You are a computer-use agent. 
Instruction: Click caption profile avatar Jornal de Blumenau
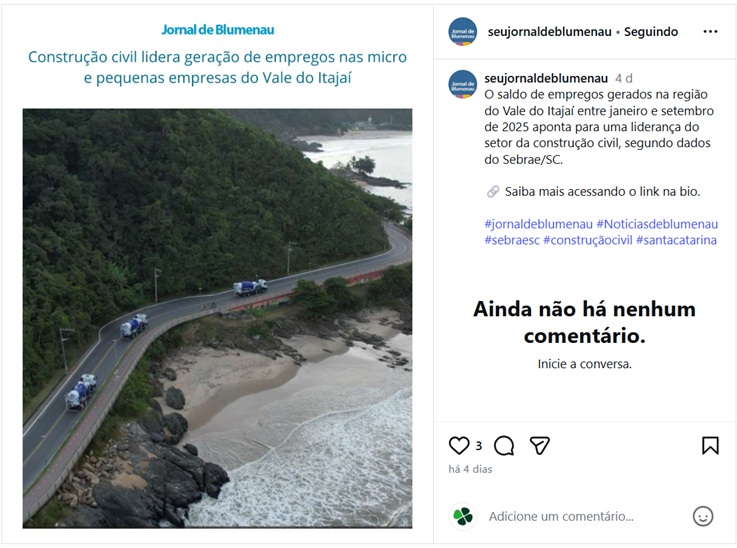pyautogui.click(x=463, y=85)
